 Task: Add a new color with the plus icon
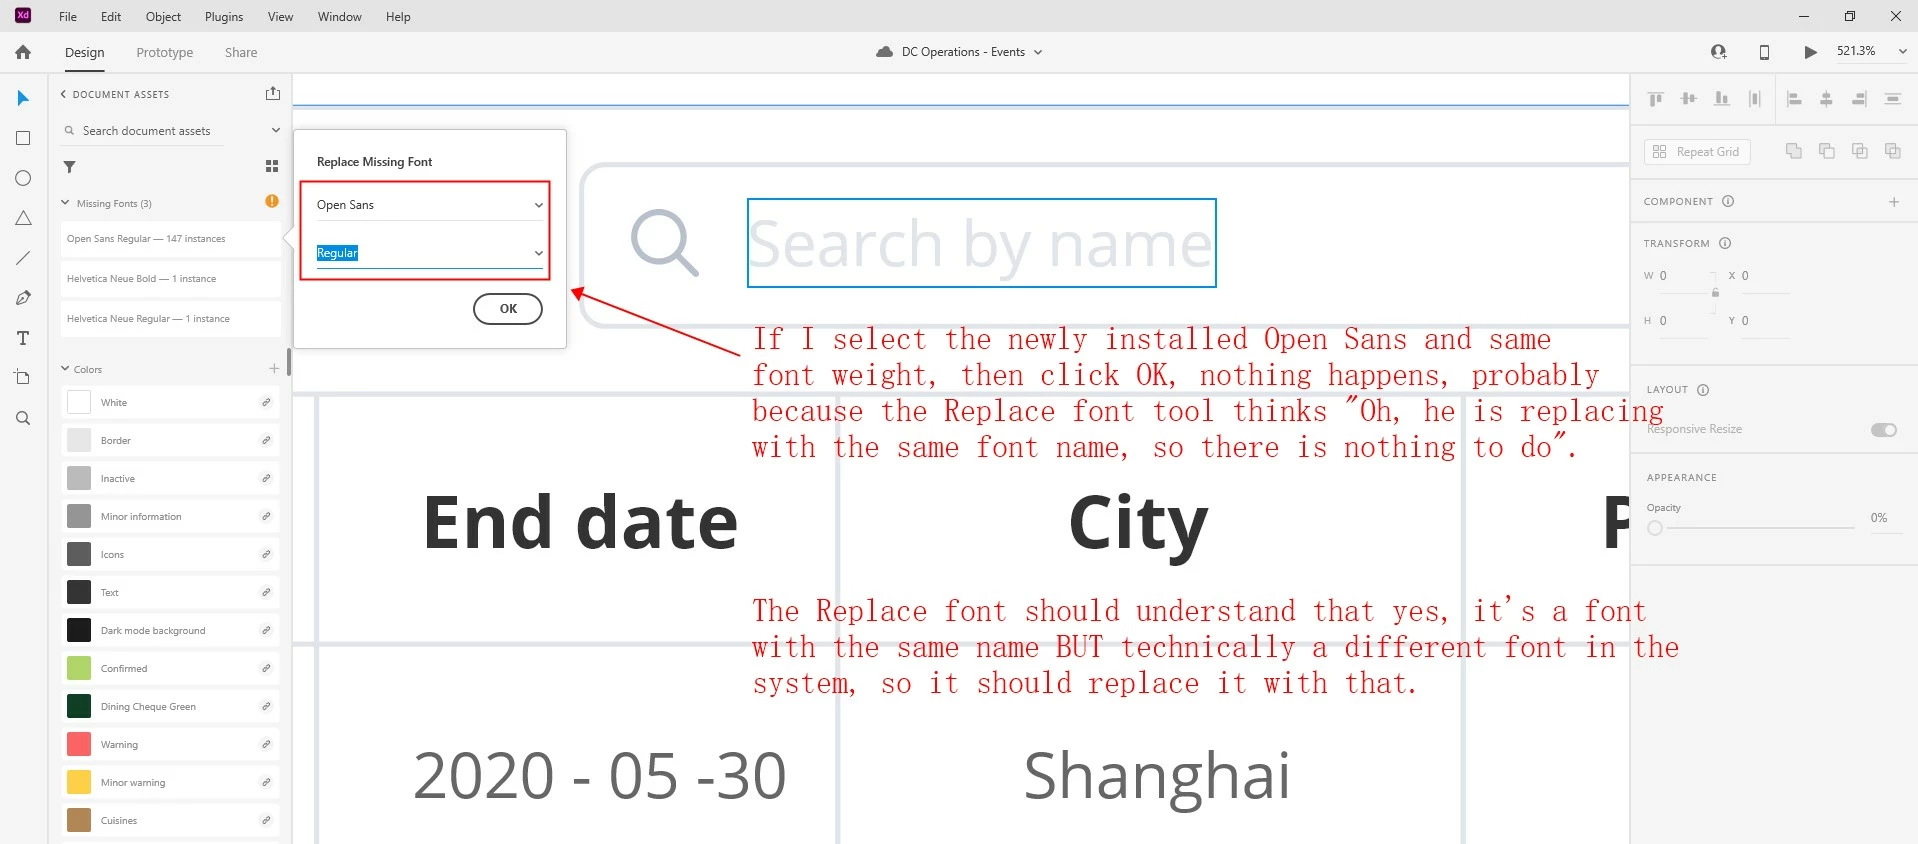[274, 369]
